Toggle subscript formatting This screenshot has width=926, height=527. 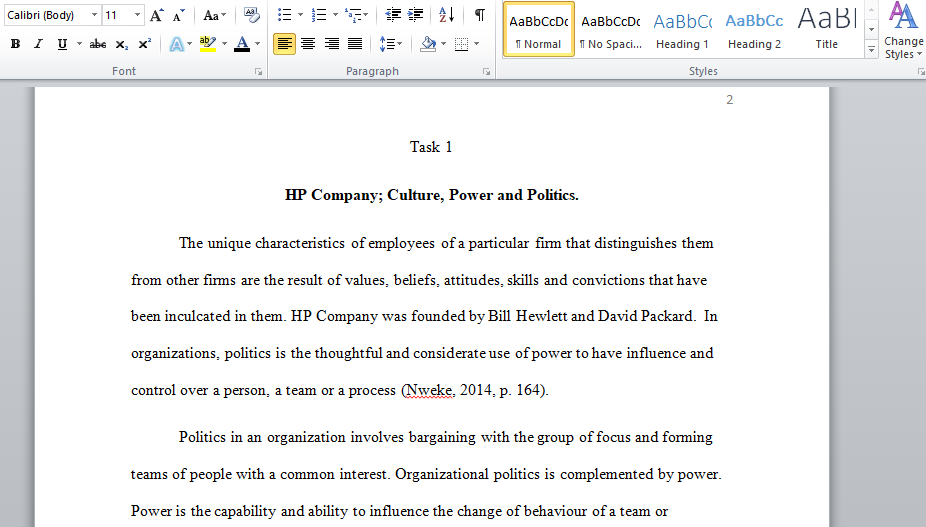pos(122,44)
